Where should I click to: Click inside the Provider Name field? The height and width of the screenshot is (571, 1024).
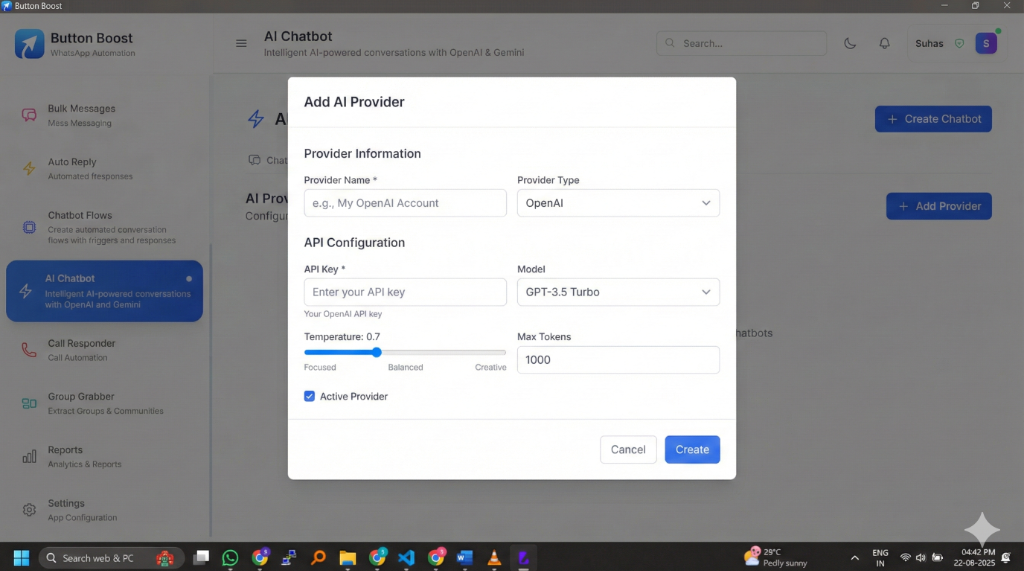click(x=405, y=203)
